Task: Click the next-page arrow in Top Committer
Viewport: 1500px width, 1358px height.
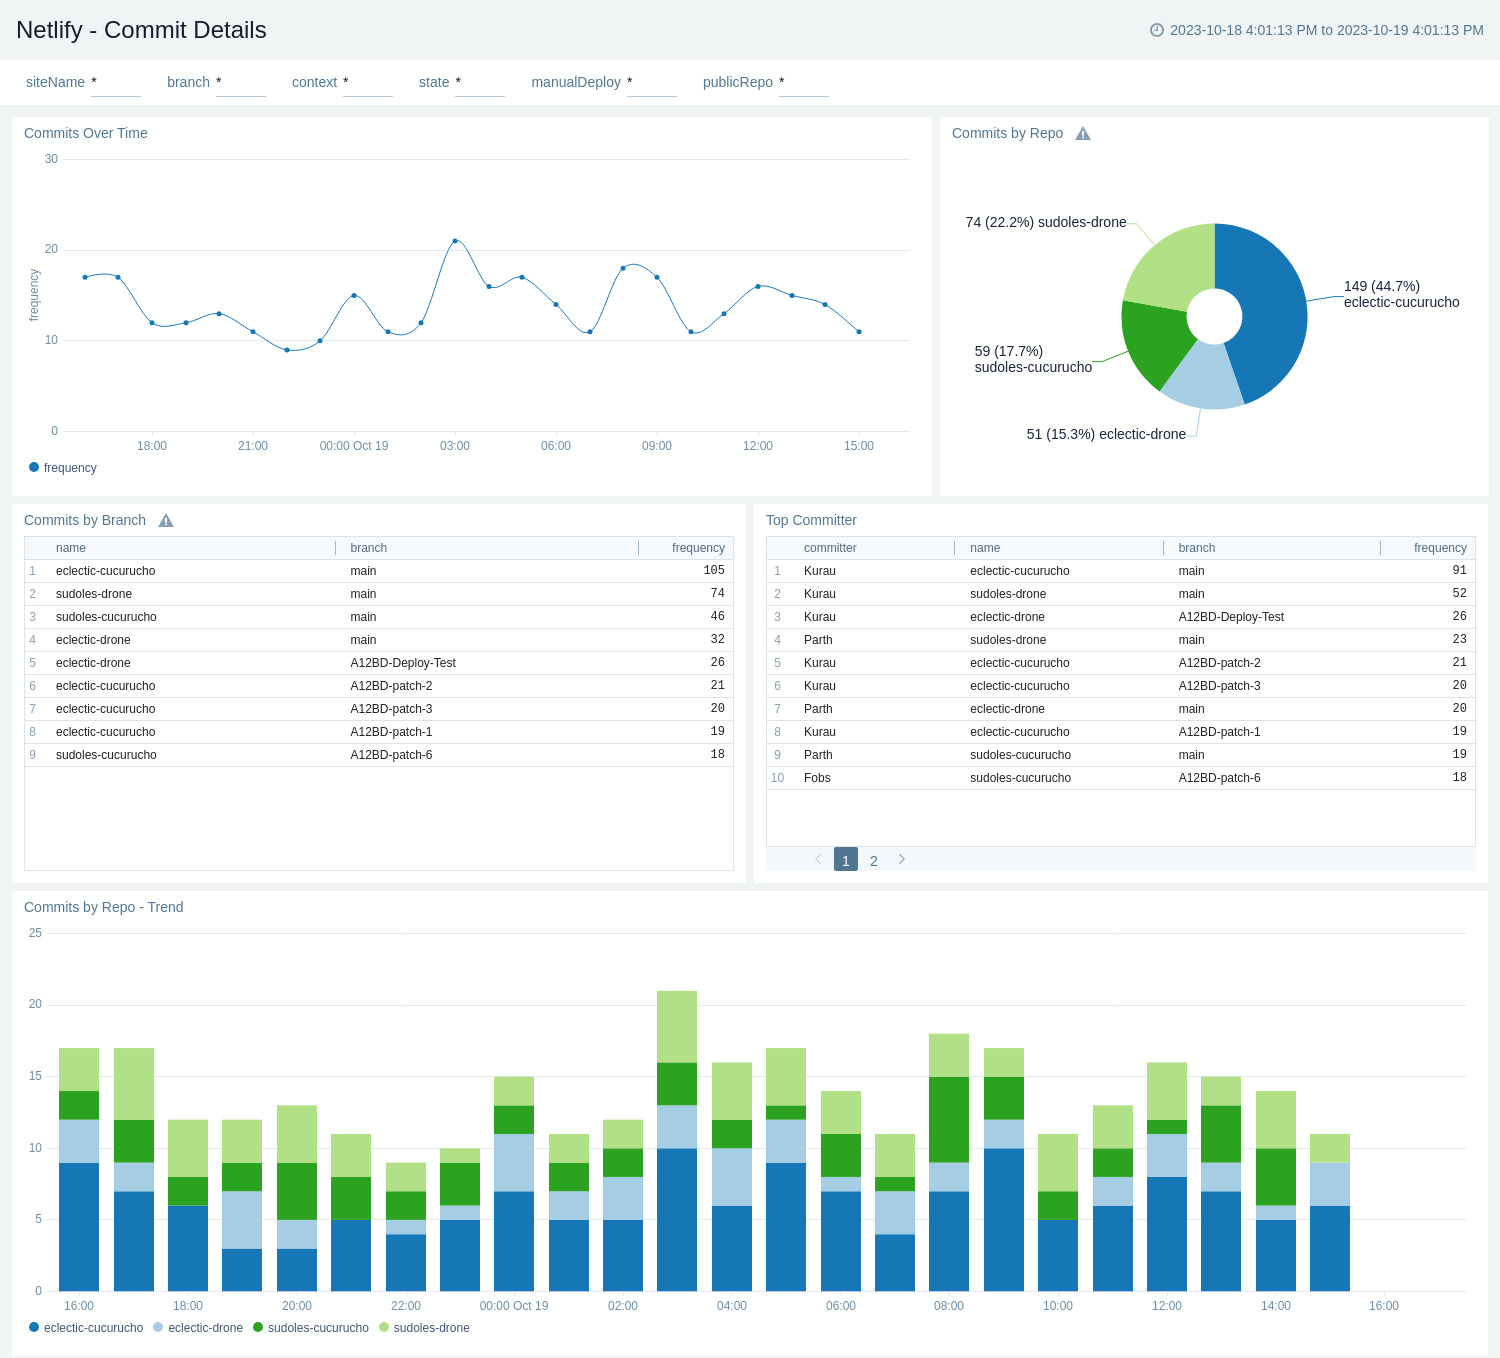Action: (x=901, y=859)
